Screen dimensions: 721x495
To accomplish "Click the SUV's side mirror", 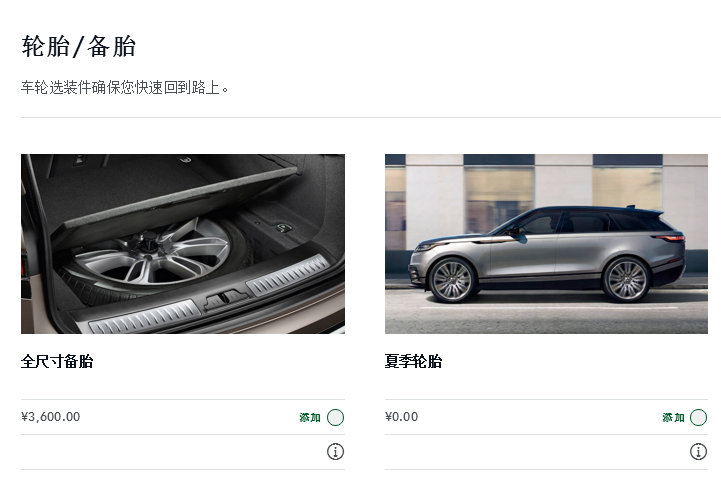I will (x=519, y=234).
